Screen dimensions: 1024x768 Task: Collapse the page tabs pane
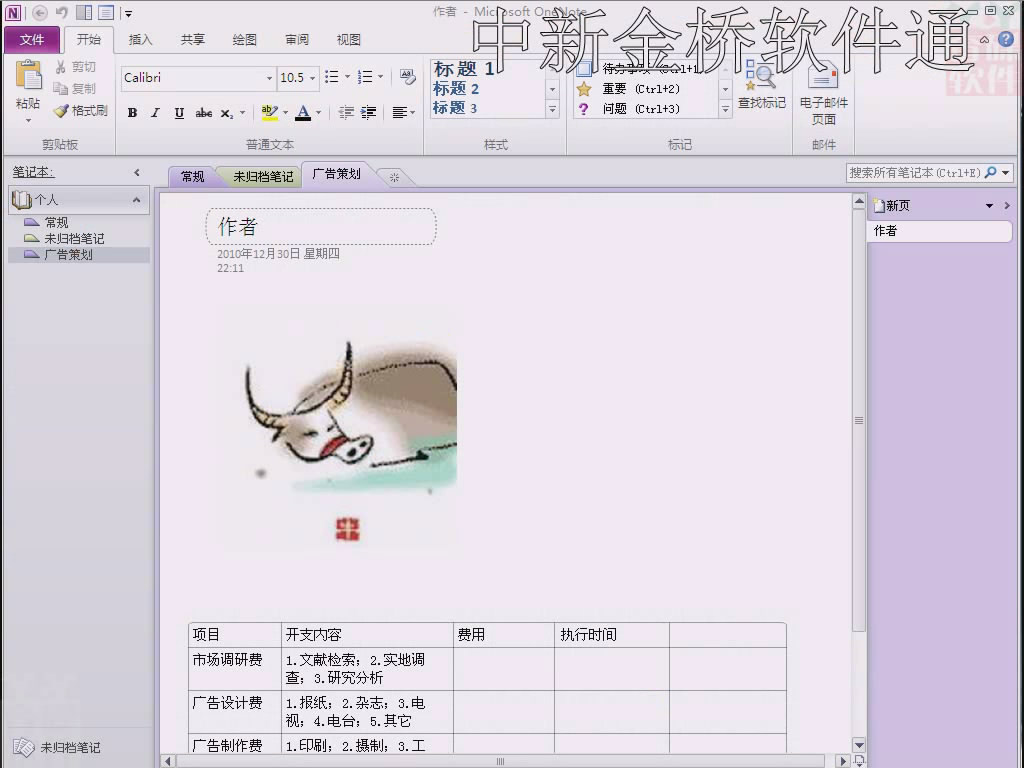pos(1007,206)
